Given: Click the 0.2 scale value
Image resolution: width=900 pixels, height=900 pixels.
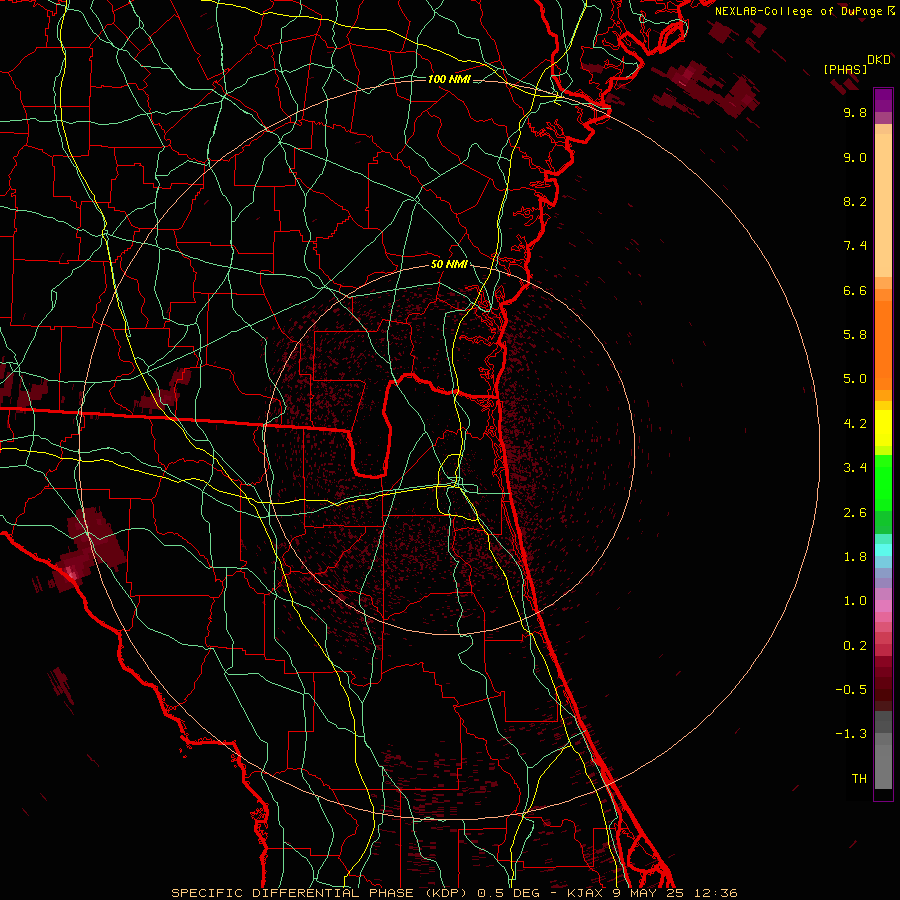Looking at the screenshot, I should (x=855, y=646).
